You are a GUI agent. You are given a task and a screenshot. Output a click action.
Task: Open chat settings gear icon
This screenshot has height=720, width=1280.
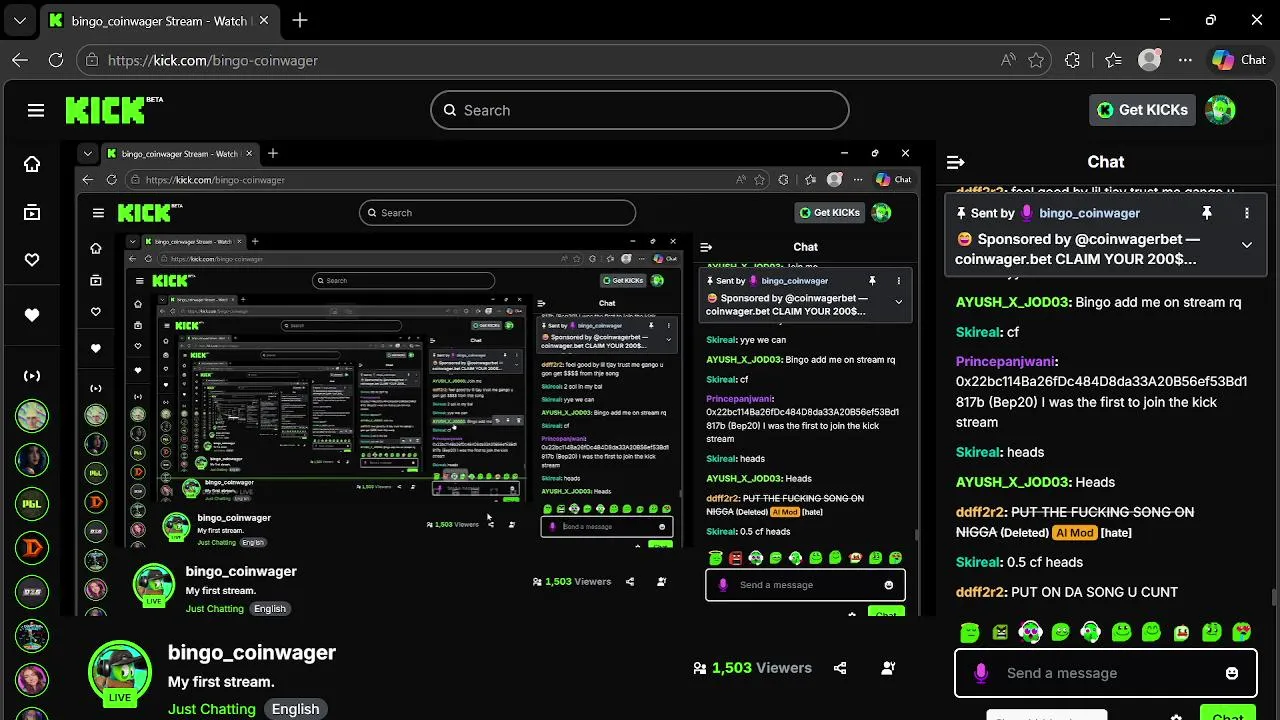1176,716
